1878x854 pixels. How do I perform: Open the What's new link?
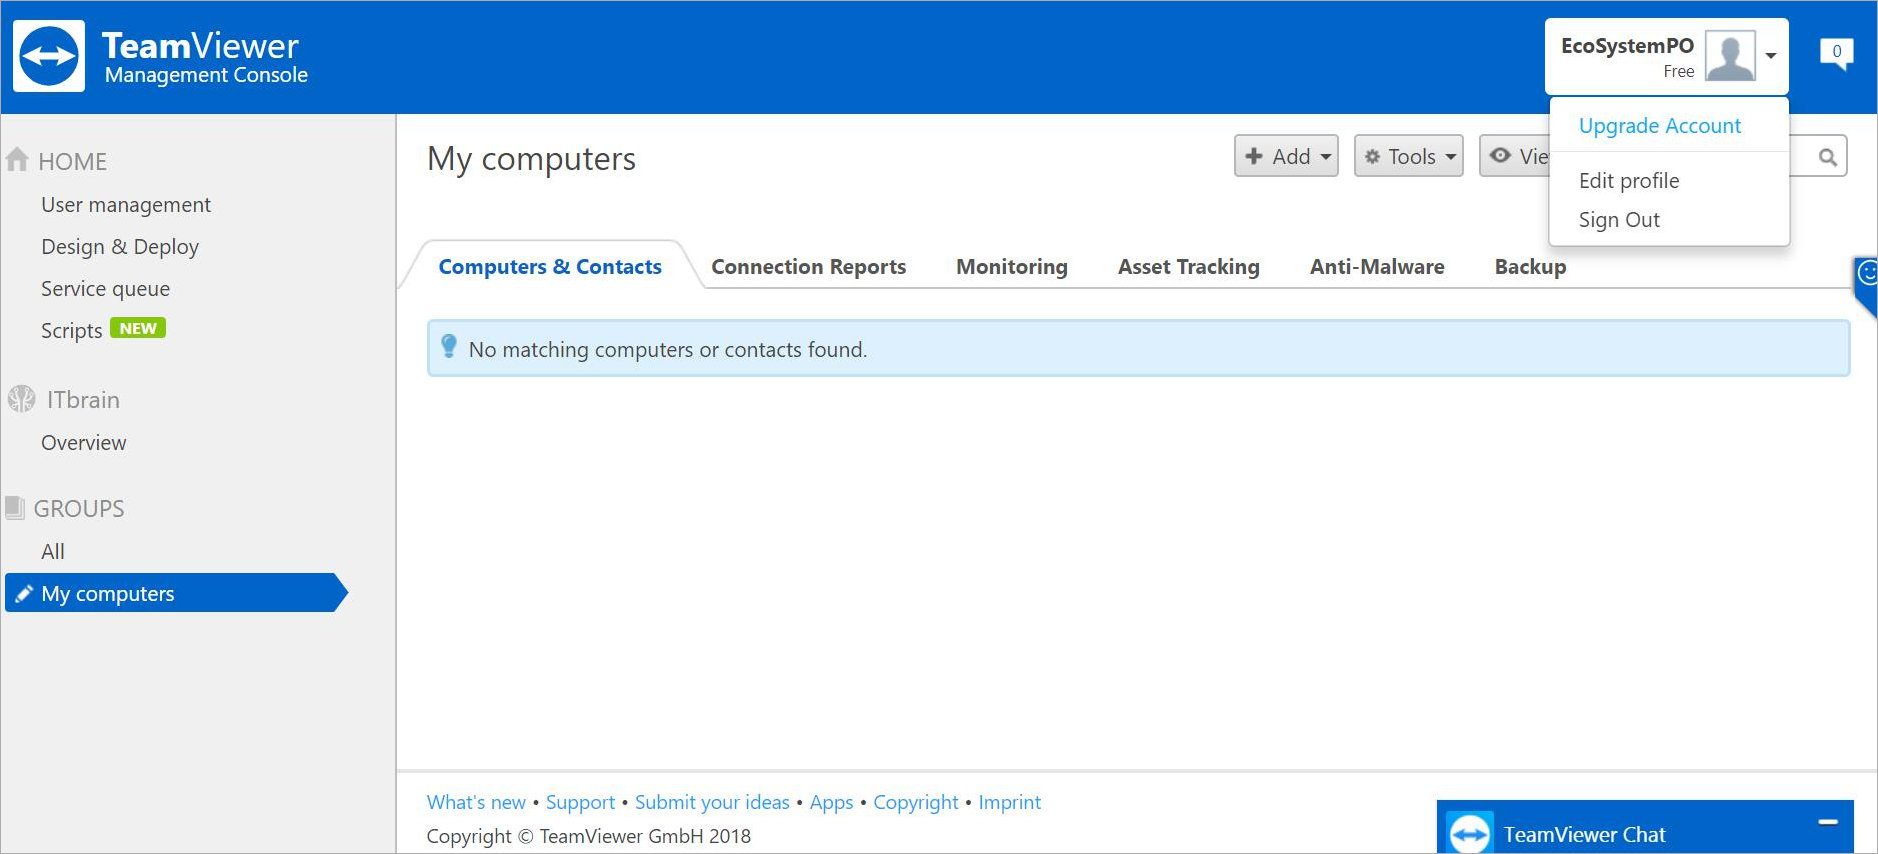[476, 802]
